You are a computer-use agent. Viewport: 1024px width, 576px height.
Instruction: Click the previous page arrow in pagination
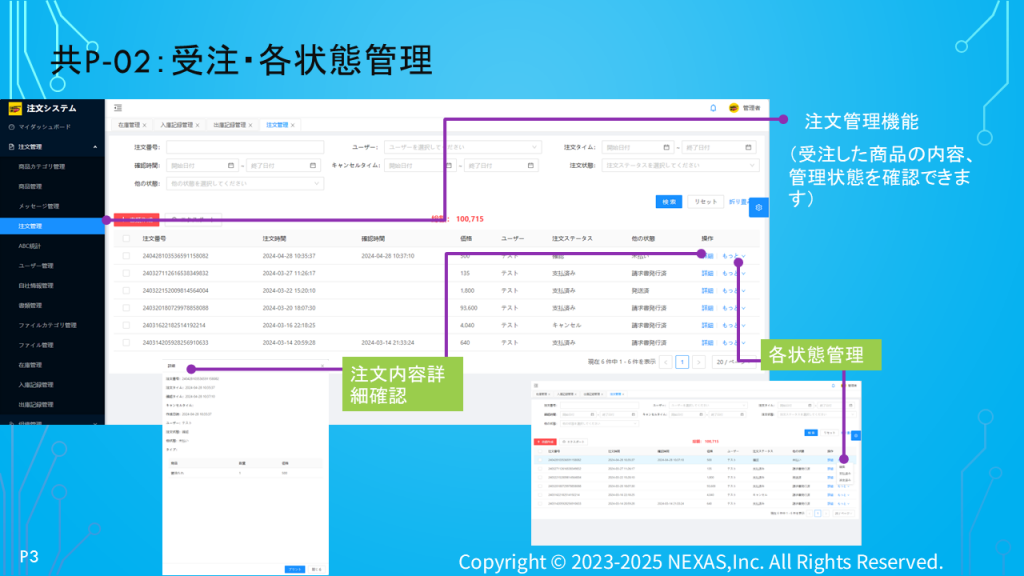click(665, 362)
